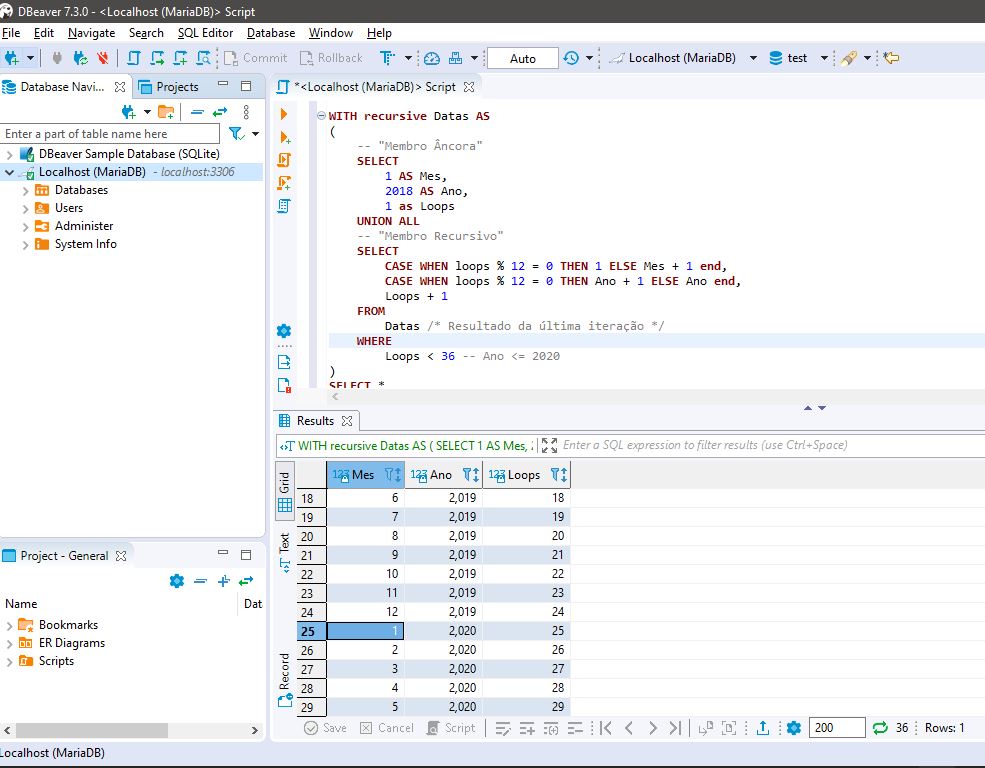Switch results view to Text mode

click(x=285, y=552)
